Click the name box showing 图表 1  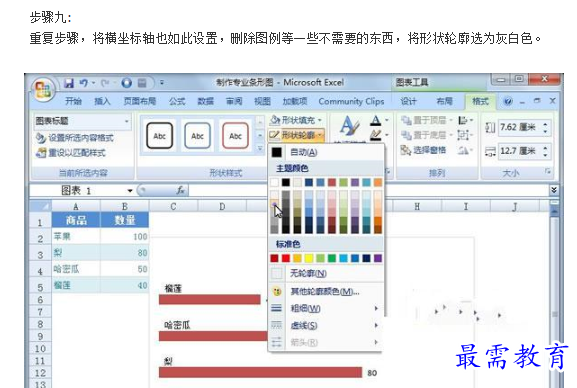pos(78,190)
